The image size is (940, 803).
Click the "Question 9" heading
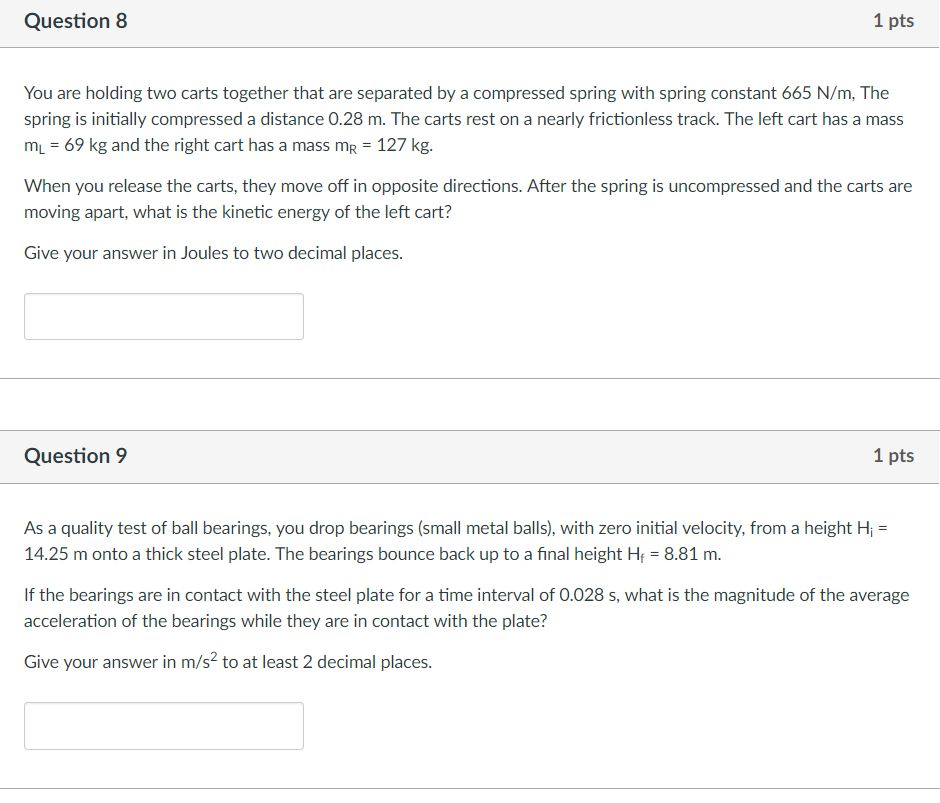(x=76, y=456)
